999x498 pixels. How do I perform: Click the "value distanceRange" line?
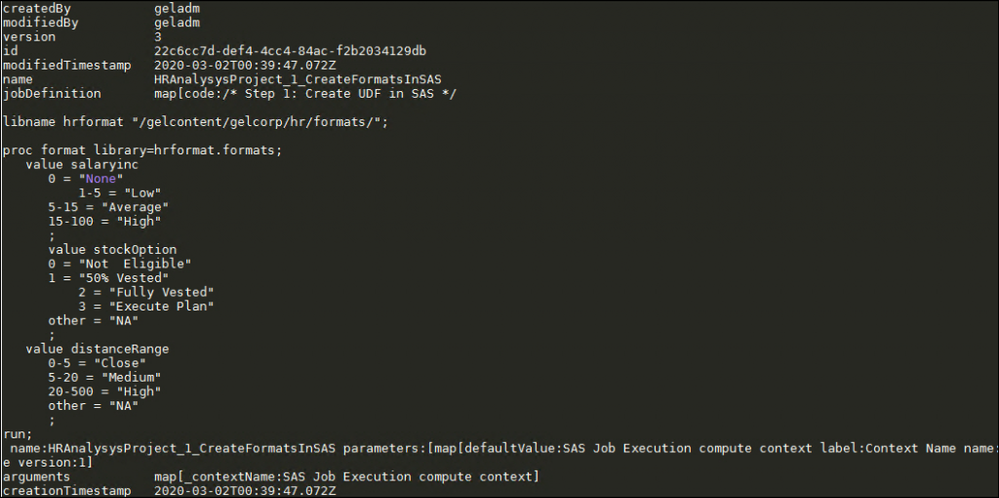96,349
